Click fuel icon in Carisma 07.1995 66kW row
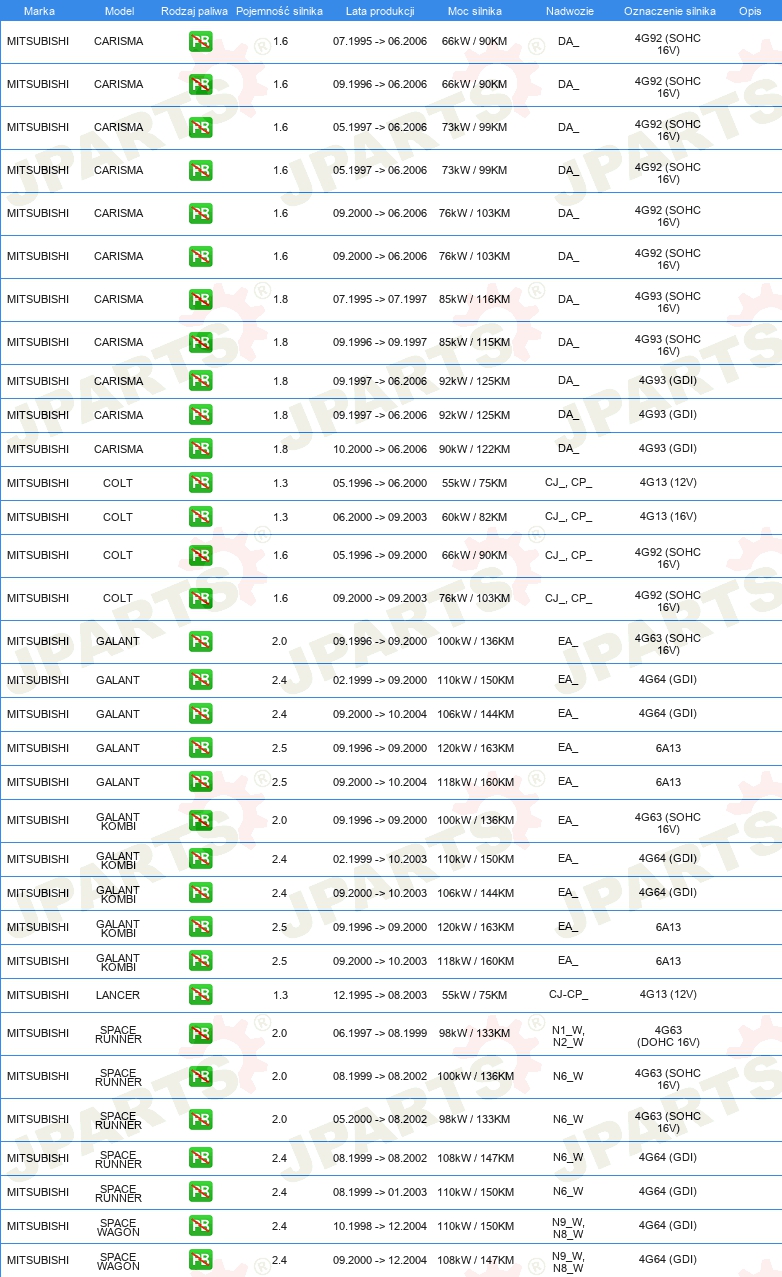Image resolution: width=782 pixels, height=1277 pixels. coord(200,42)
